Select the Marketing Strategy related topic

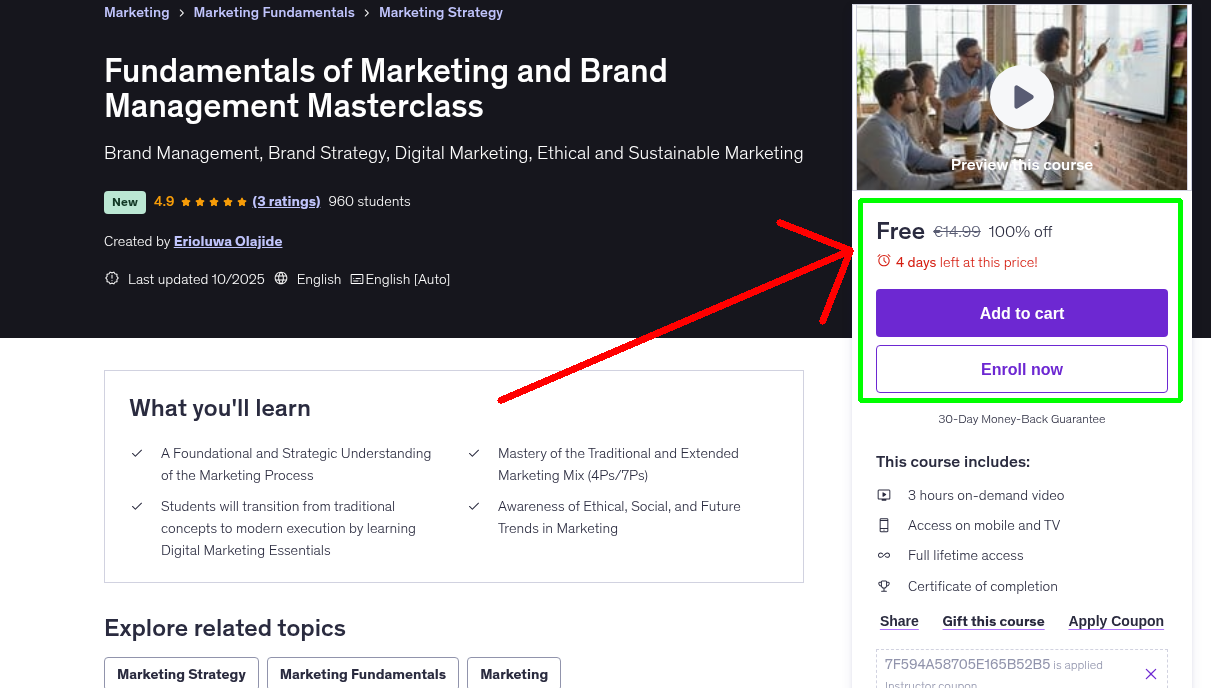[181, 674]
